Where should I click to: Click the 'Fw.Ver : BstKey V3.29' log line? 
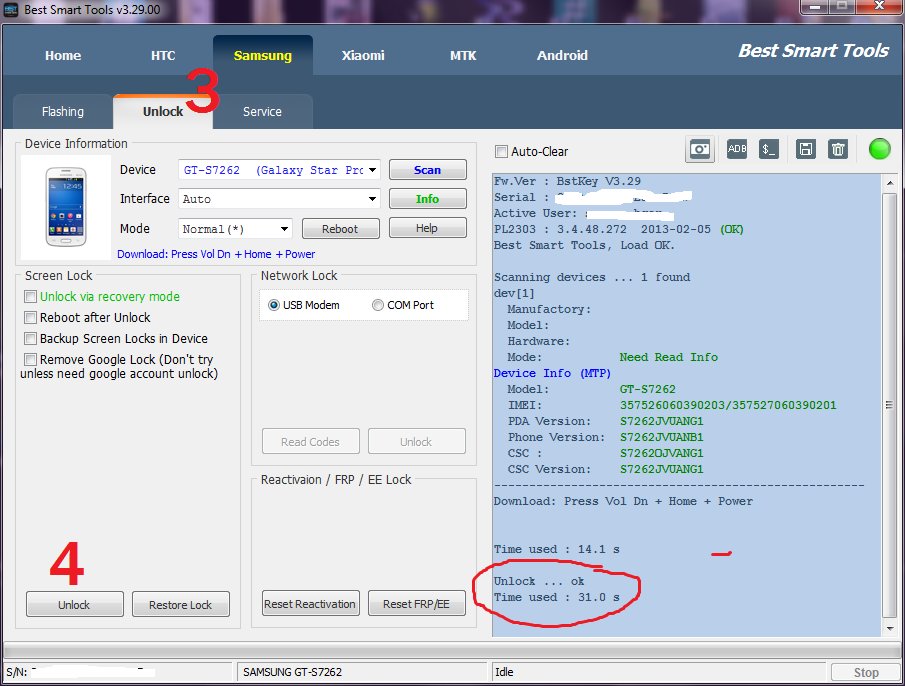567,181
